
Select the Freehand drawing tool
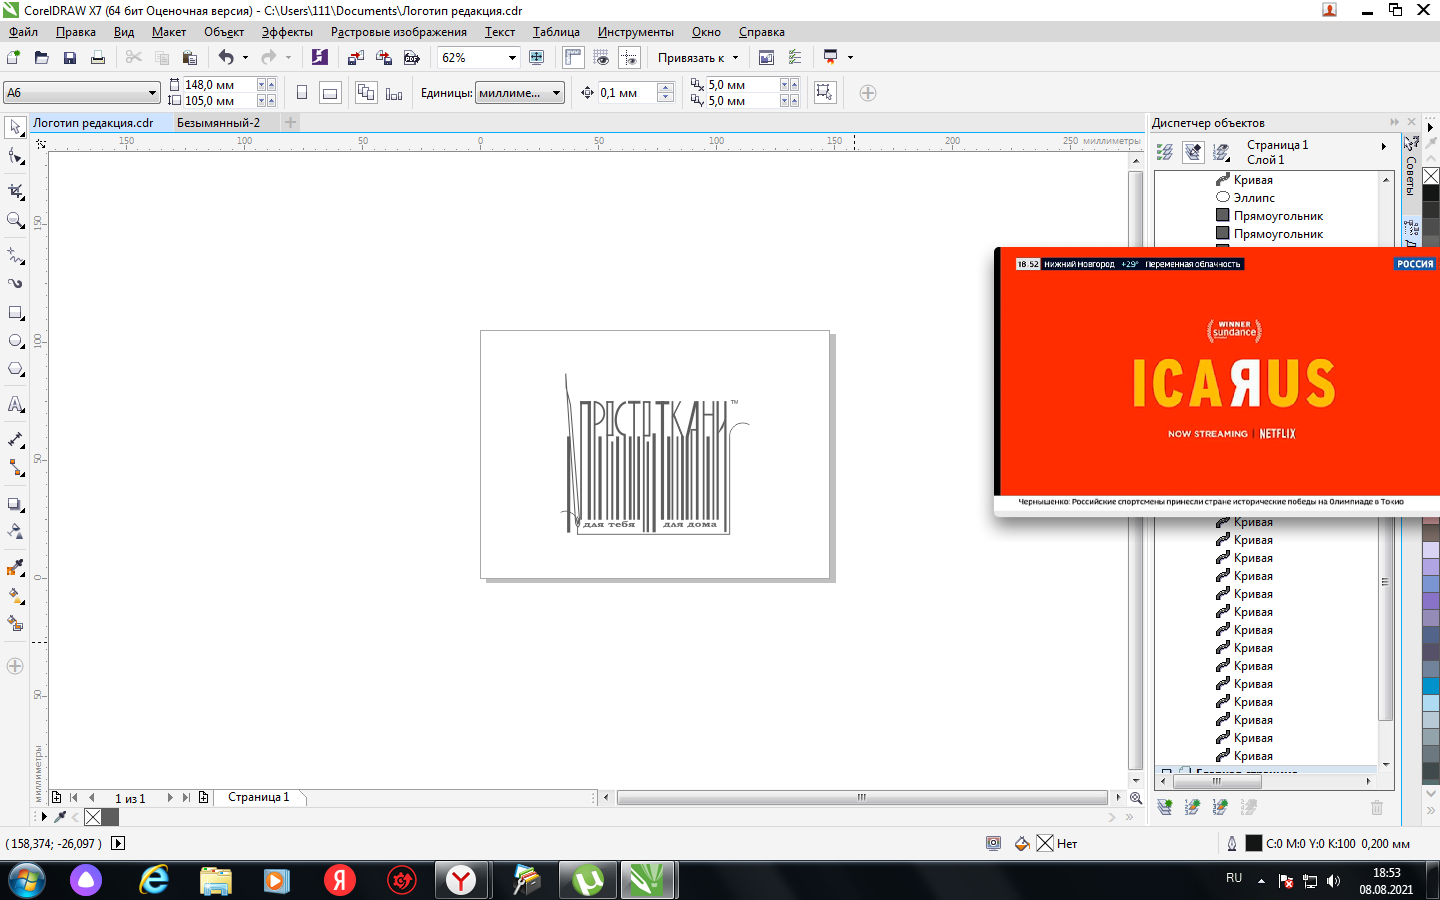tap(15, 255)
